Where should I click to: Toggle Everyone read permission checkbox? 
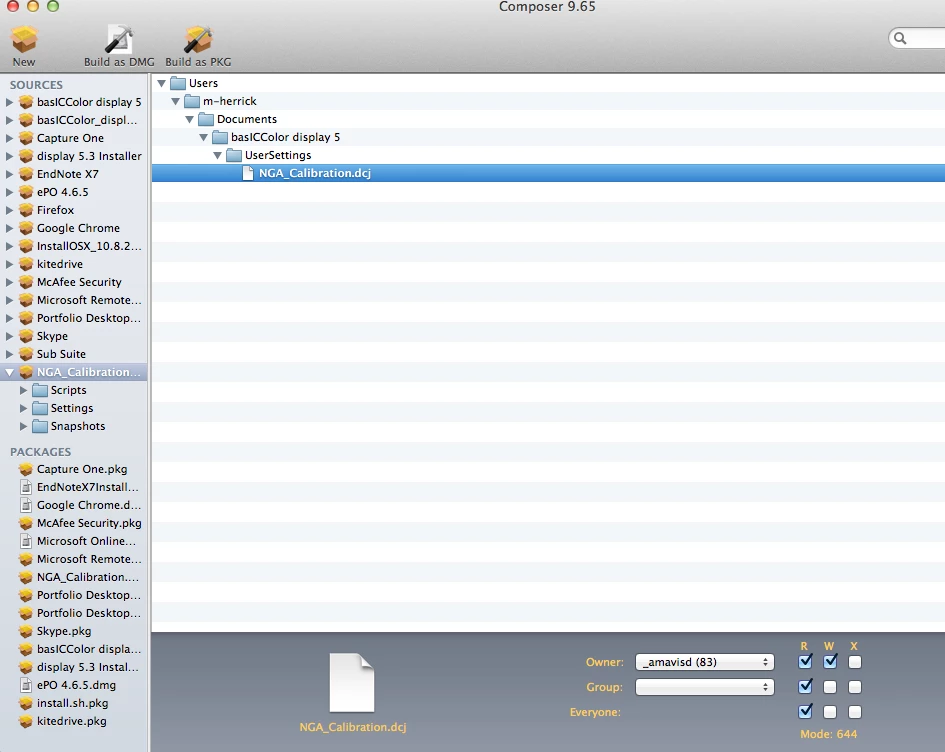pyautogui.click(x=805, y=712)
